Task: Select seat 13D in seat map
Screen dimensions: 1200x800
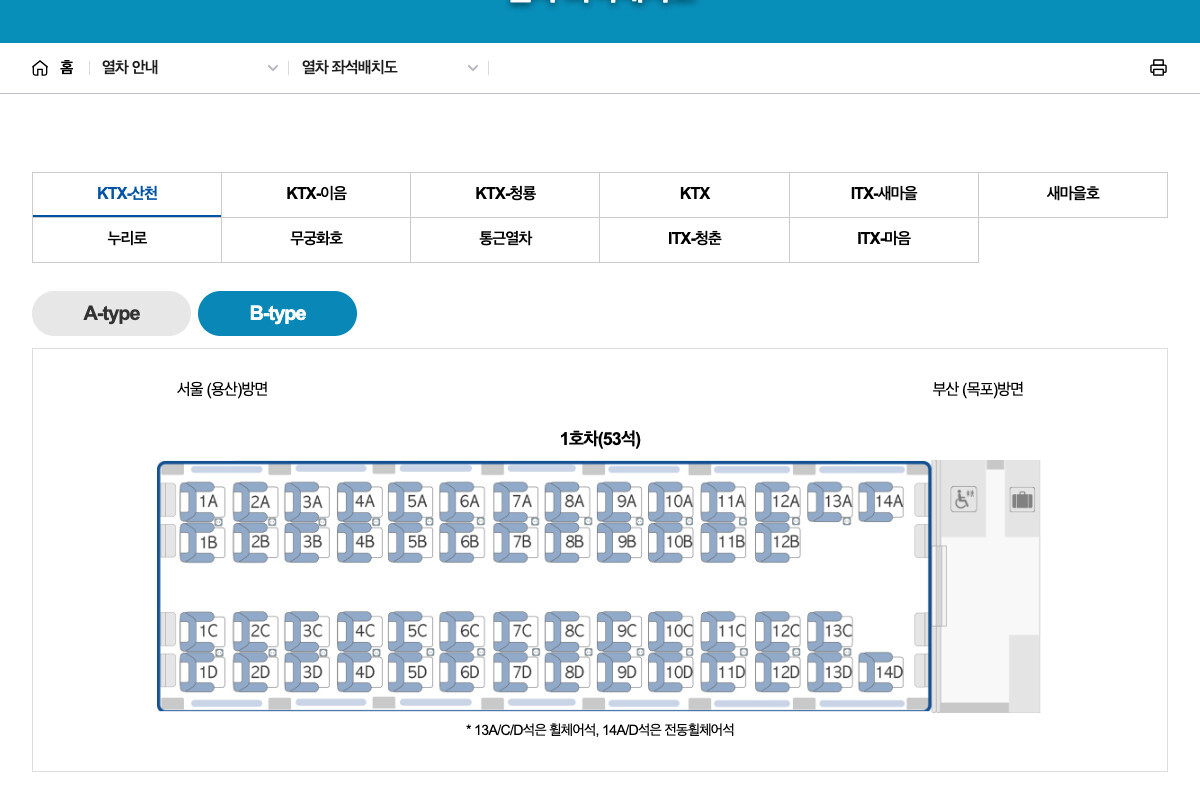Action: [830, 672]
